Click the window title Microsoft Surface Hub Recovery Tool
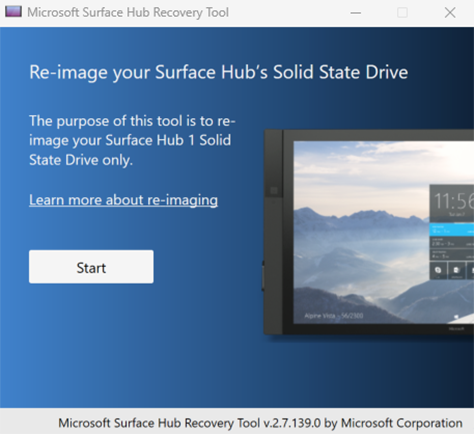Screen dimensions: 474x434 click(x=128, y=13)
